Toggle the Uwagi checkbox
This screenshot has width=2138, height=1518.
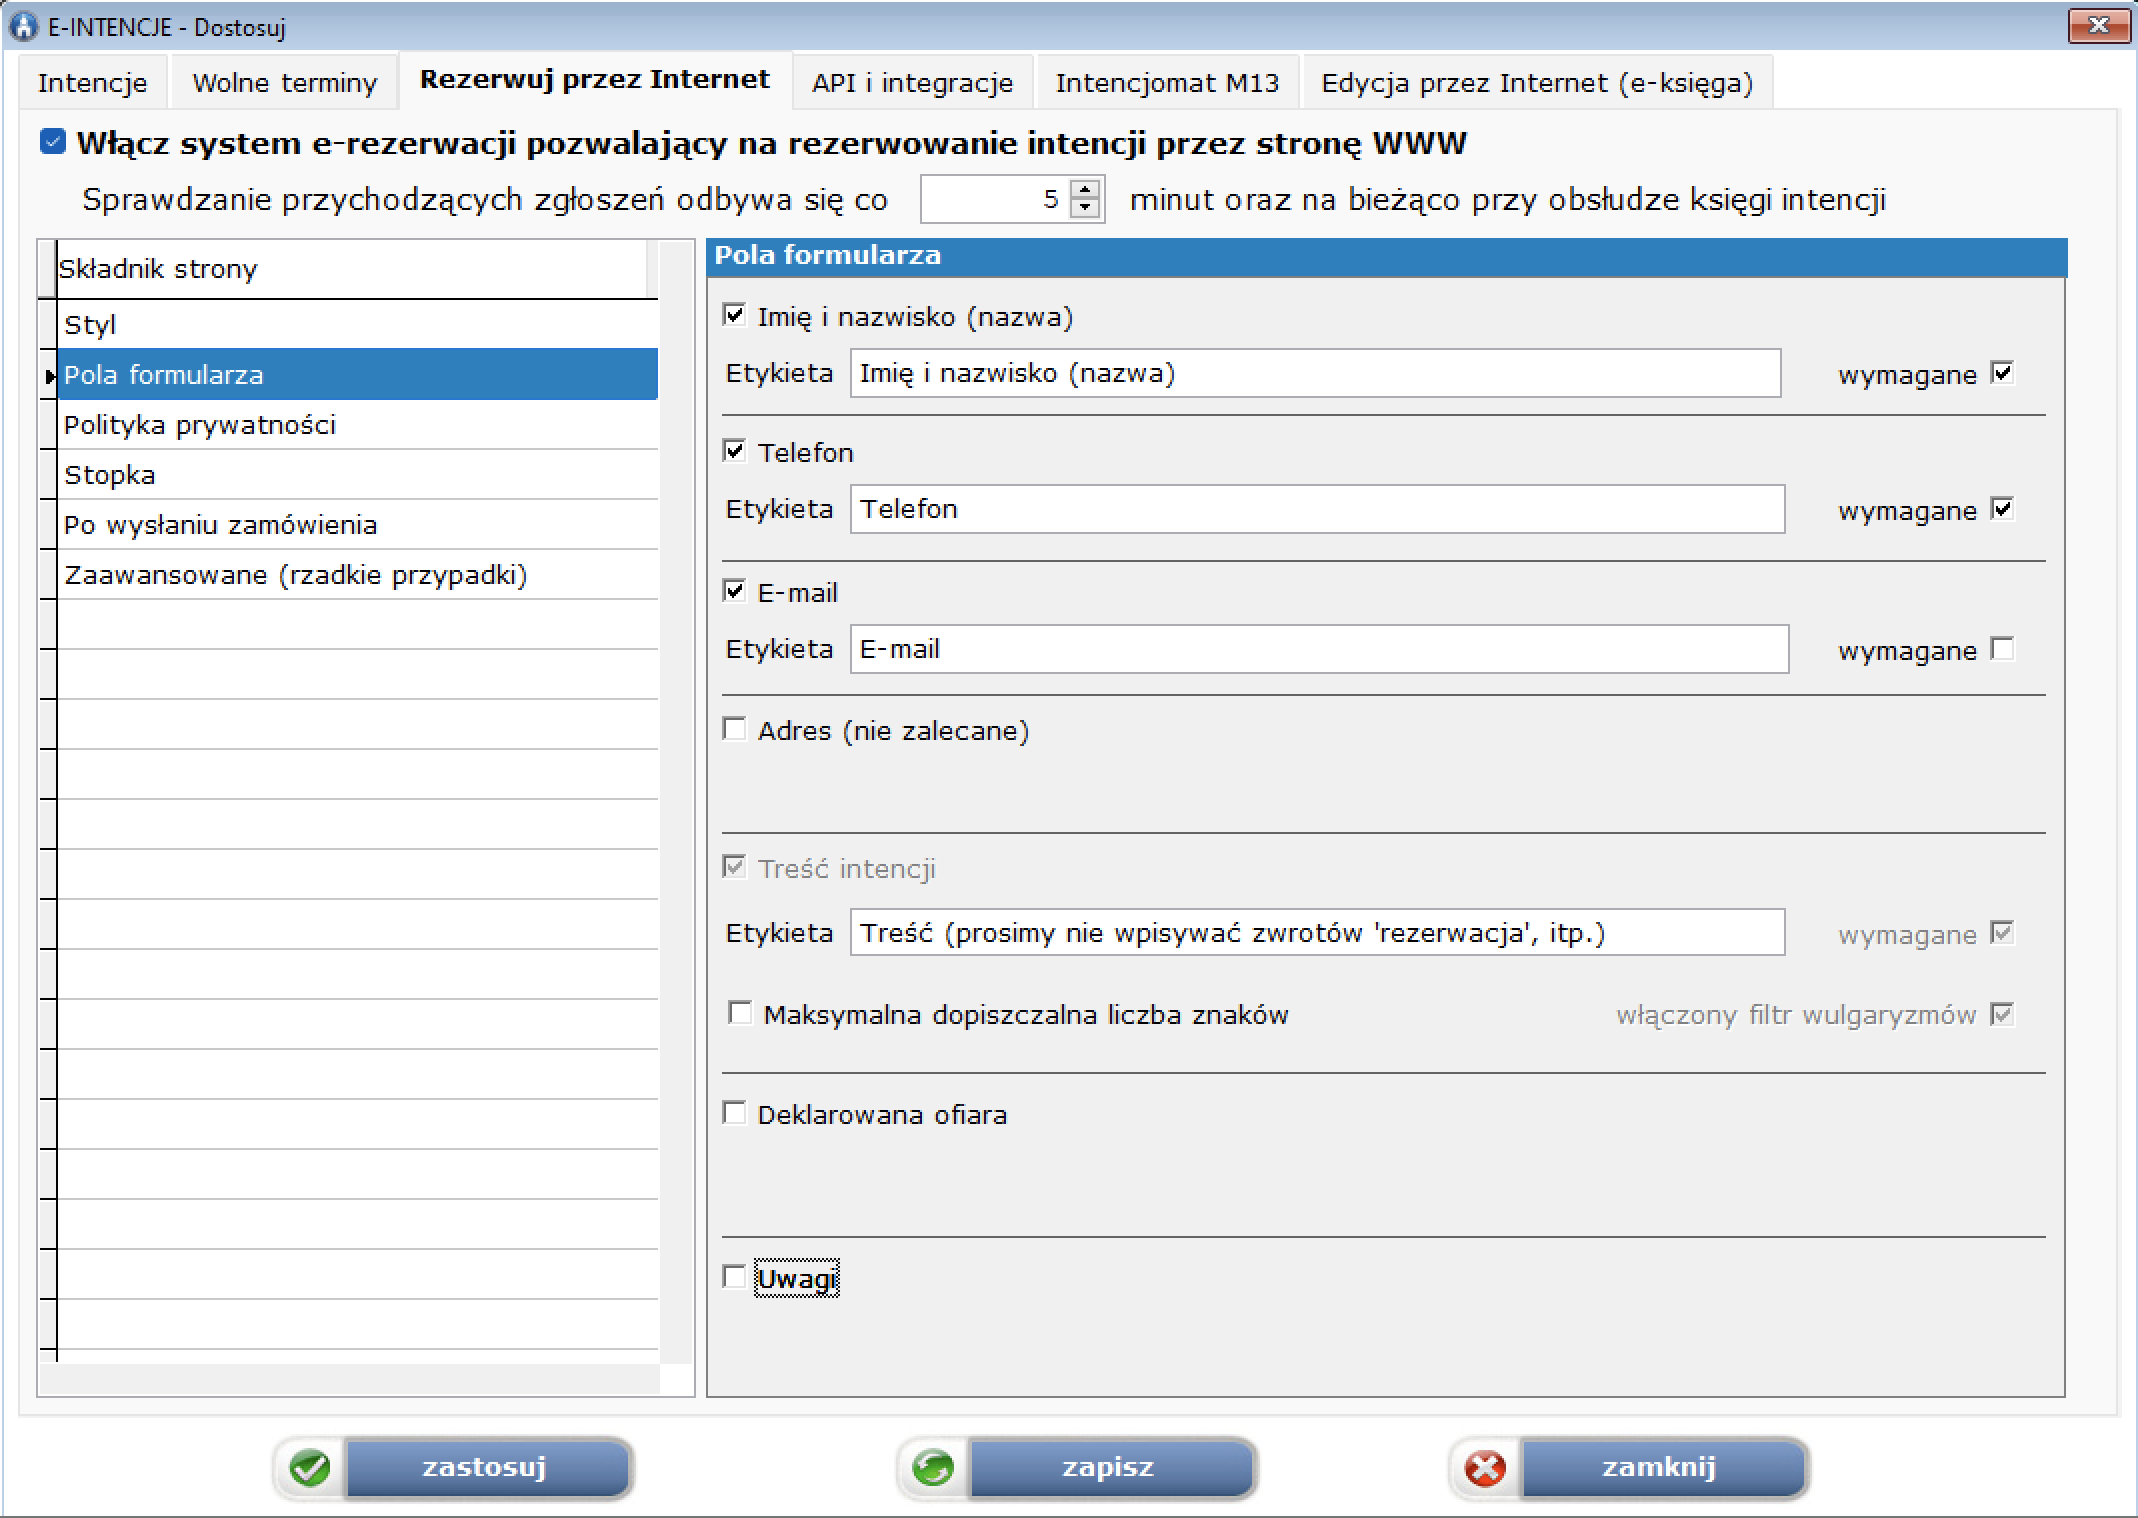pos(735,1277)
